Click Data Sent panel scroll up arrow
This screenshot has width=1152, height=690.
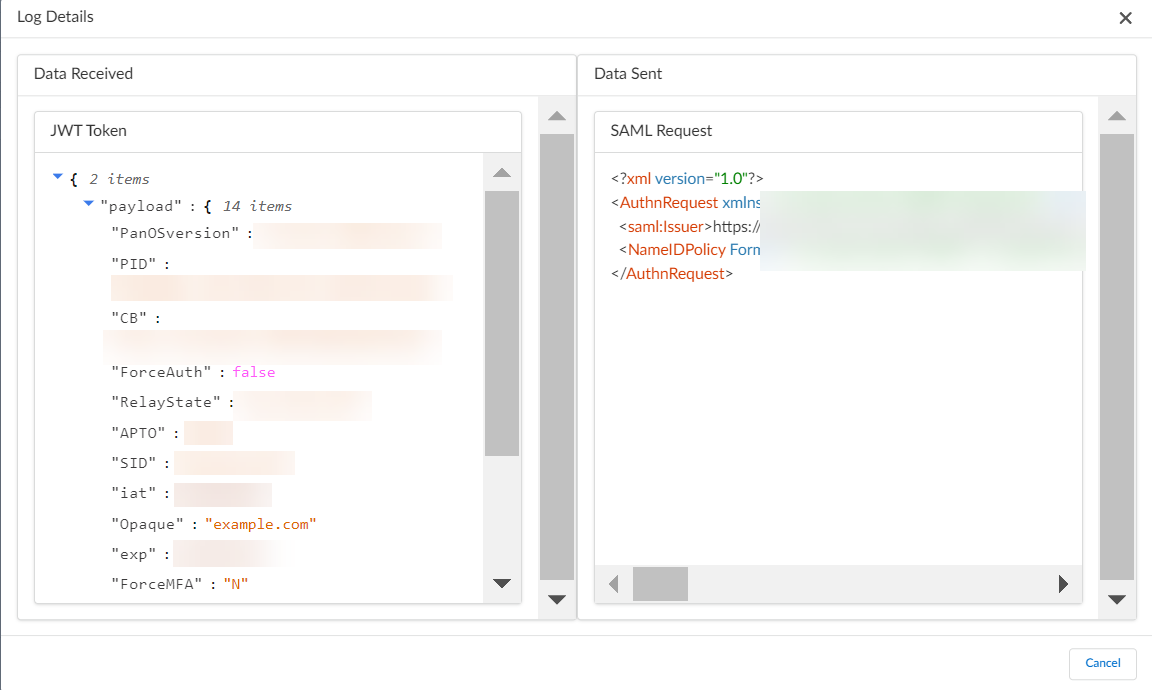coord(1117,116)
